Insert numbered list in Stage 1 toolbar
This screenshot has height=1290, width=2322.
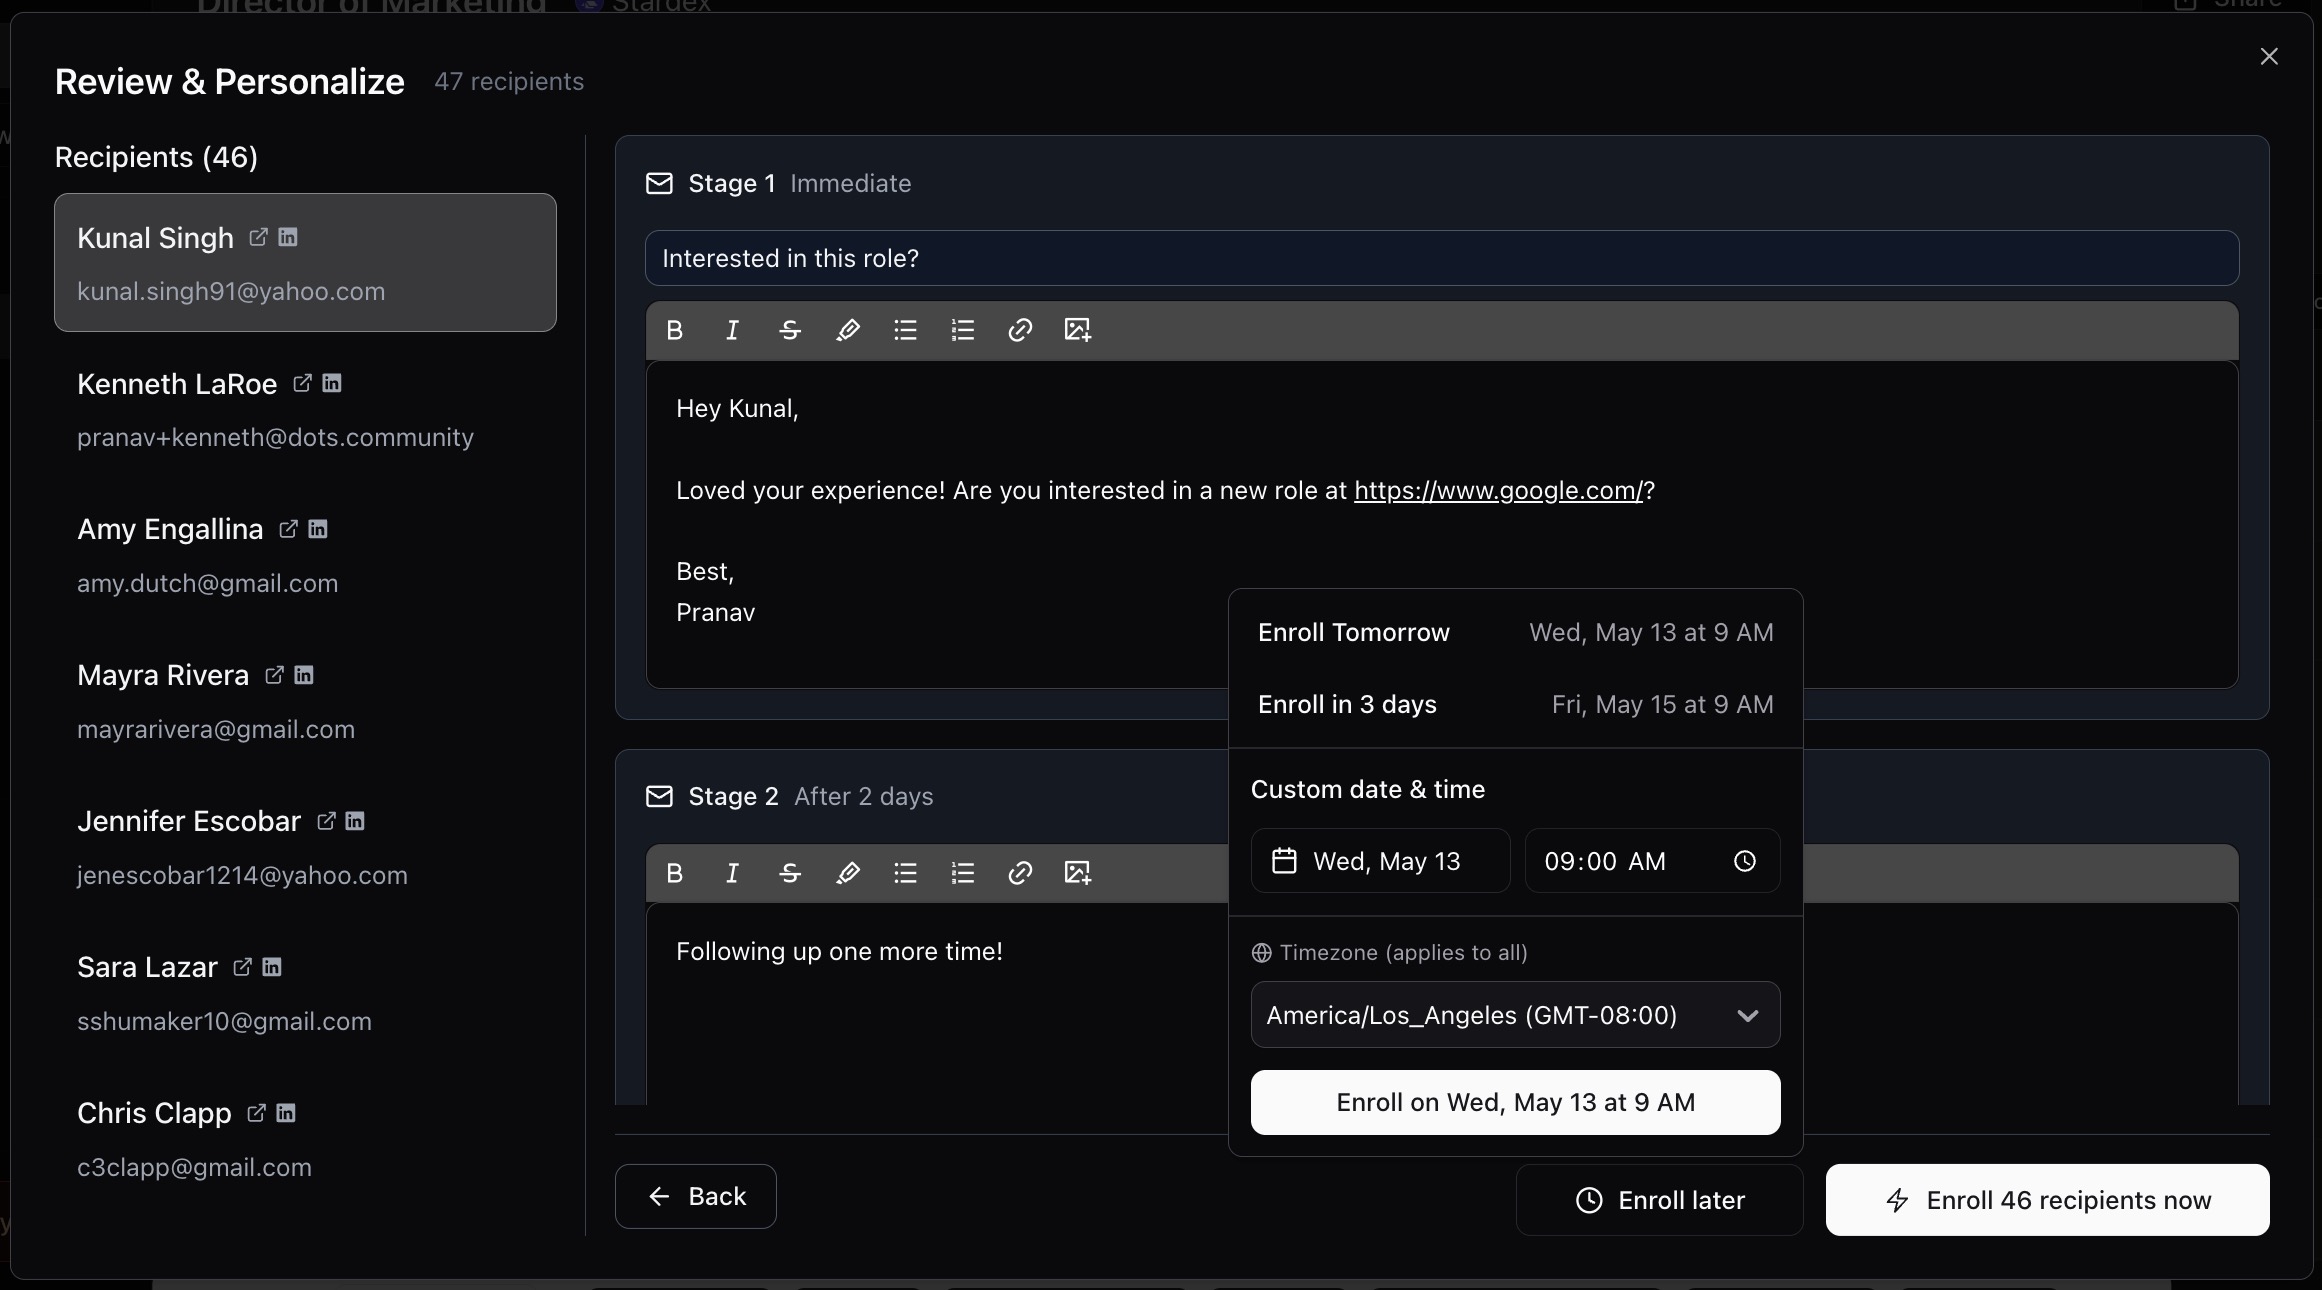pos(963,330)
